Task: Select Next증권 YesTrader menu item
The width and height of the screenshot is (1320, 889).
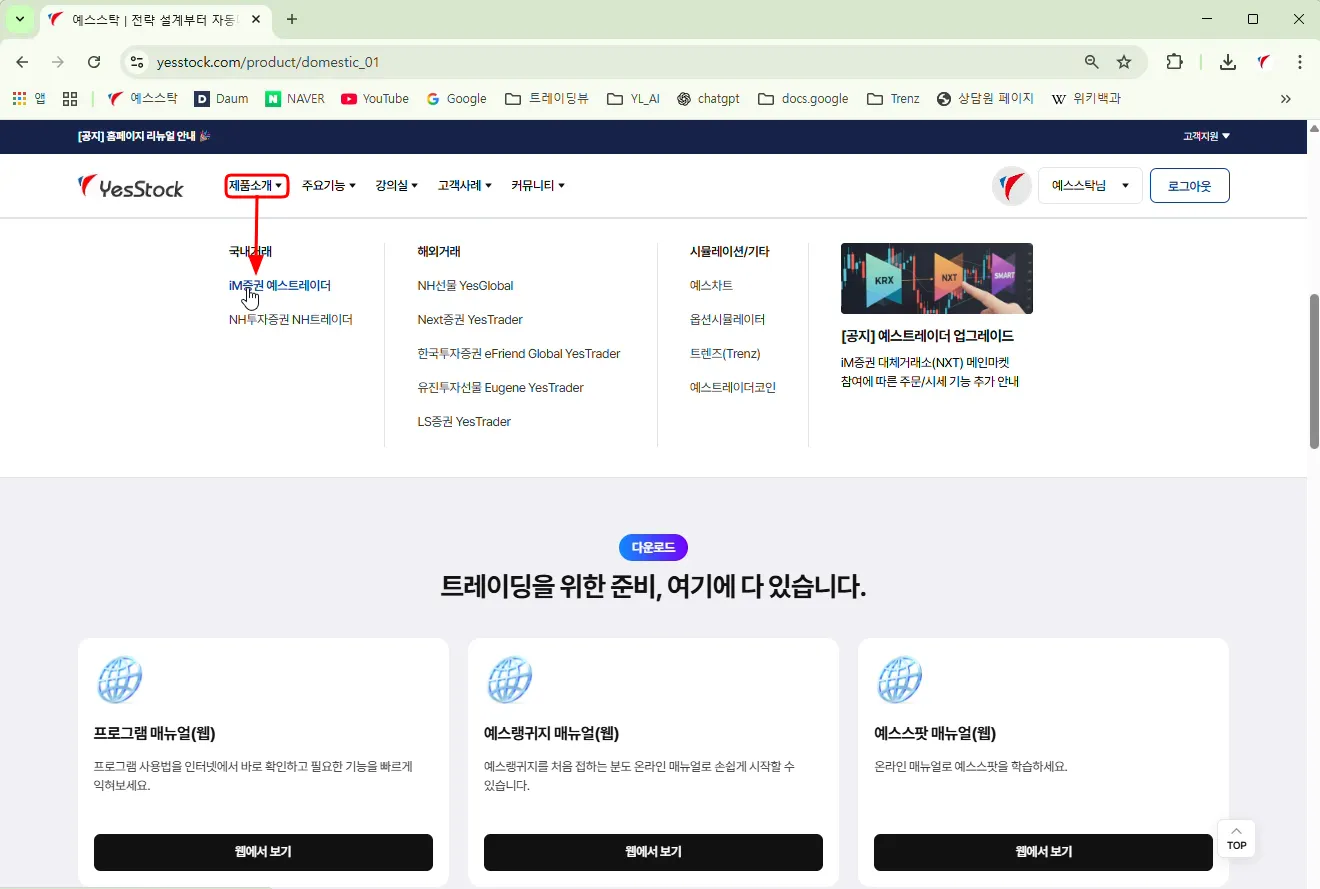Action: (470, 320)
